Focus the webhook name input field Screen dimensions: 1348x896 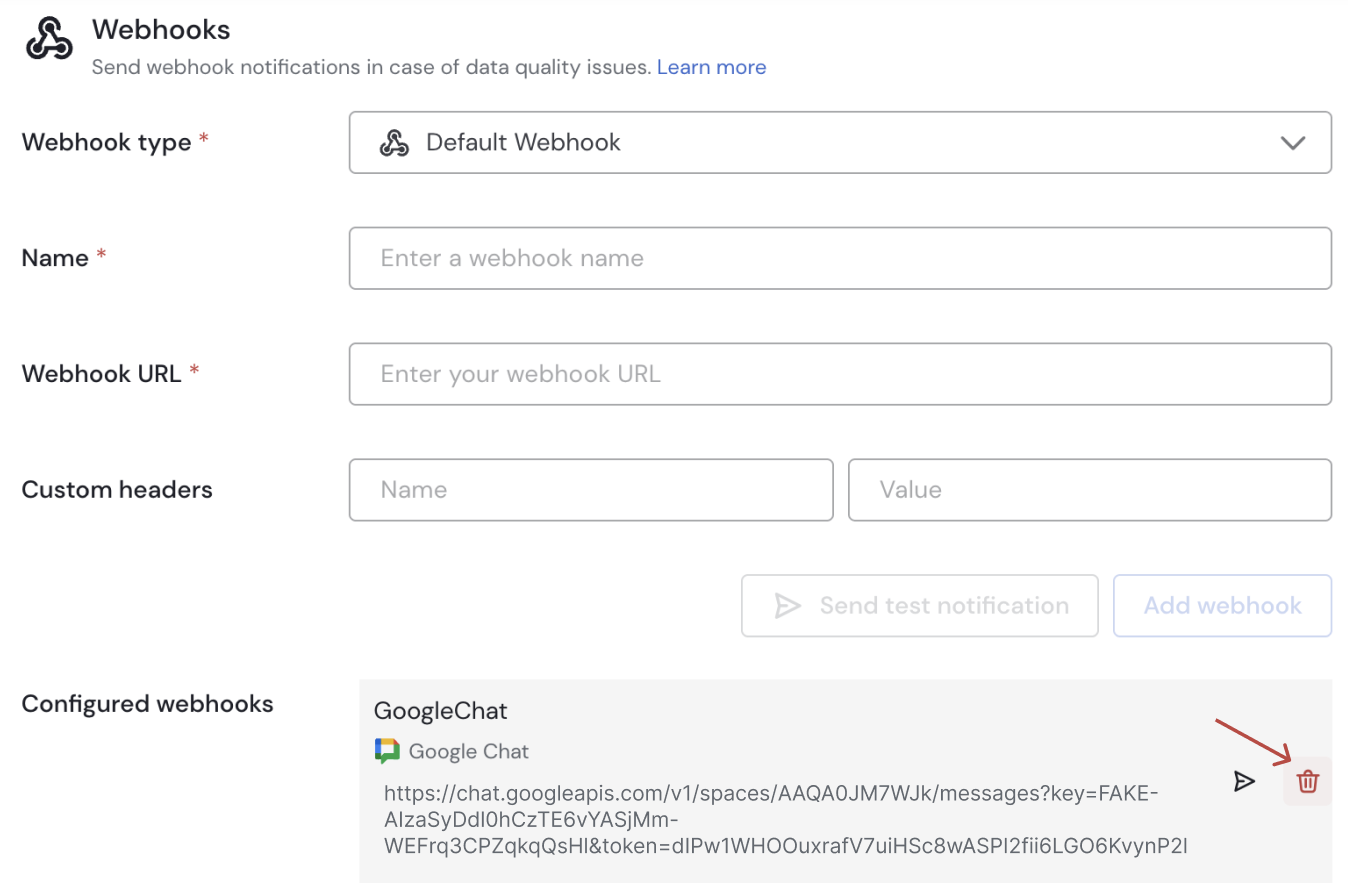coord(840,258)
